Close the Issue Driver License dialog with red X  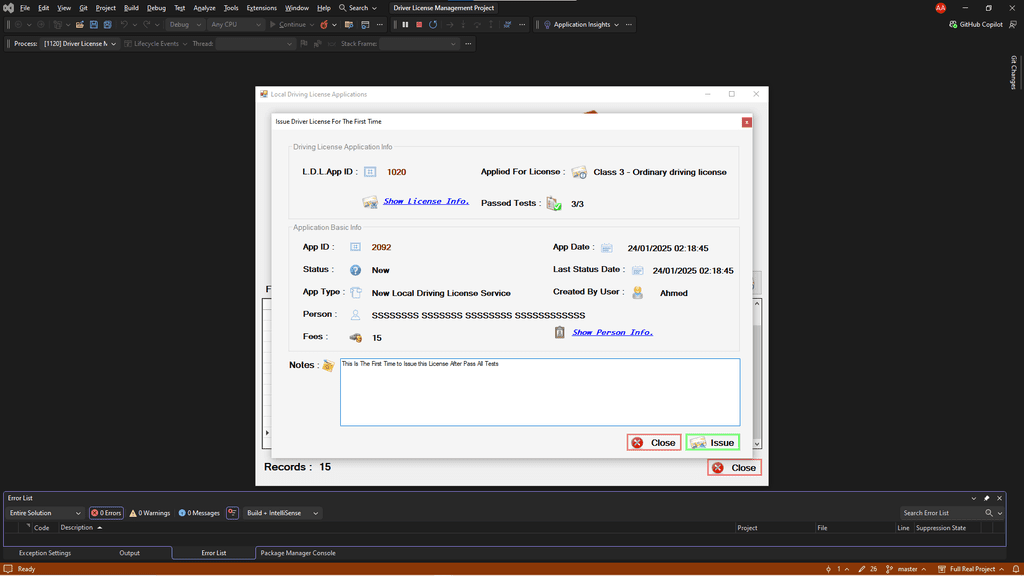746,122
